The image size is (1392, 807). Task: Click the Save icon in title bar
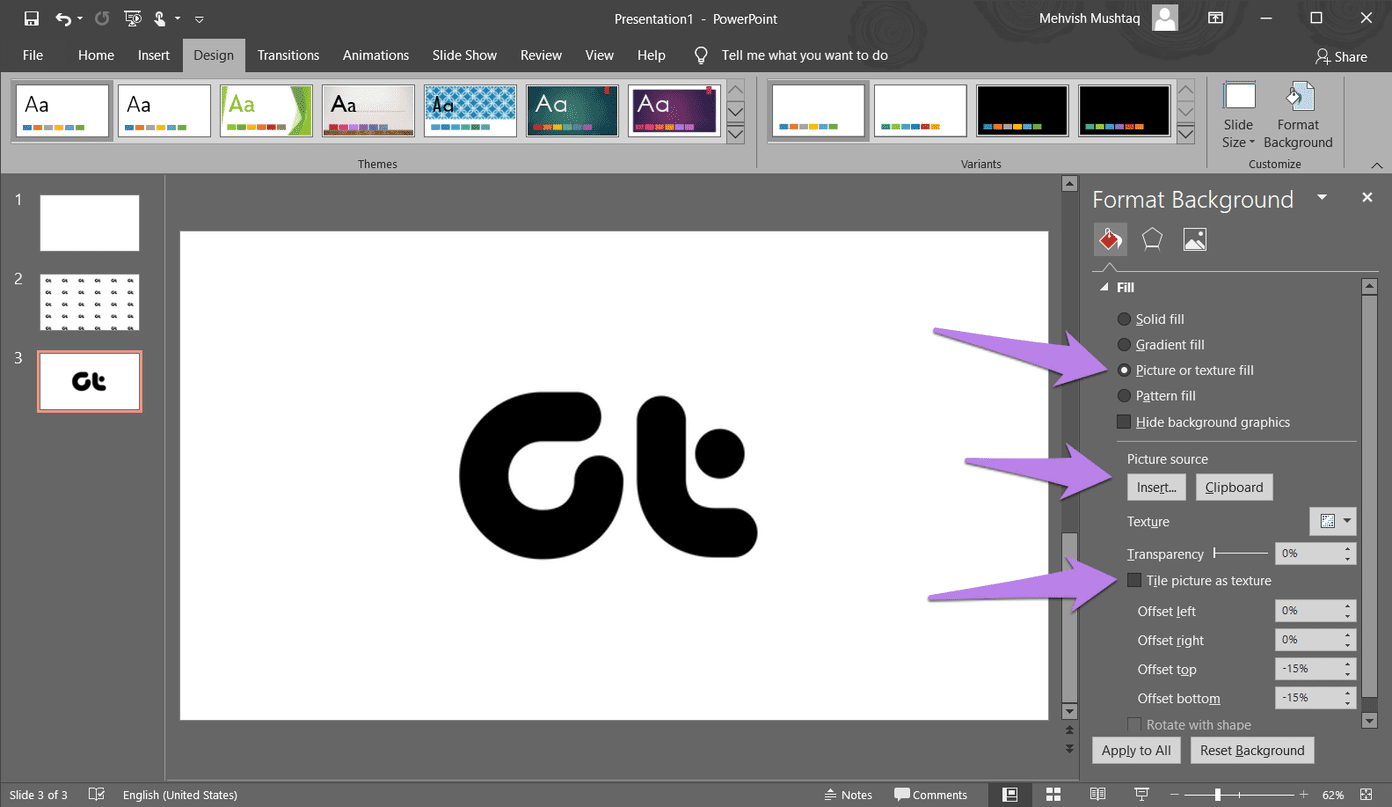click(31, 19)
